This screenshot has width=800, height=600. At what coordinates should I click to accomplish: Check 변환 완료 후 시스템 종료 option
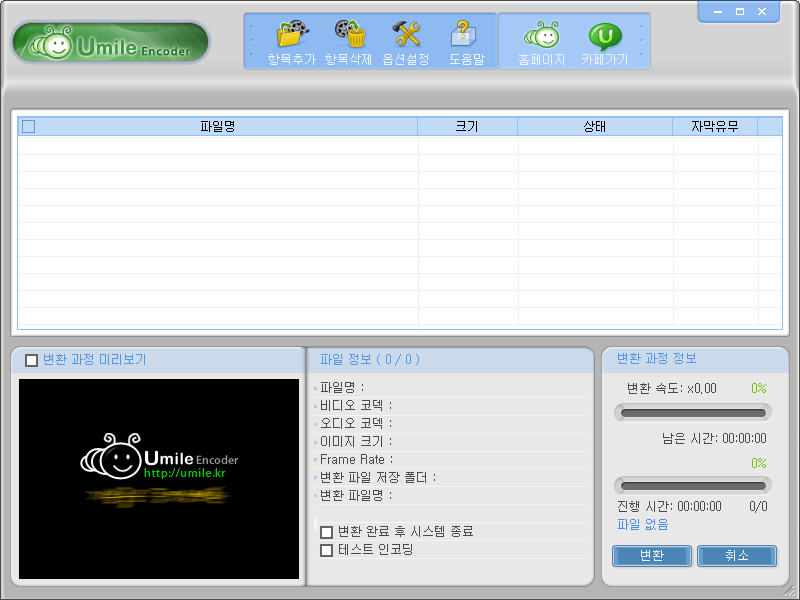(327, 532)
